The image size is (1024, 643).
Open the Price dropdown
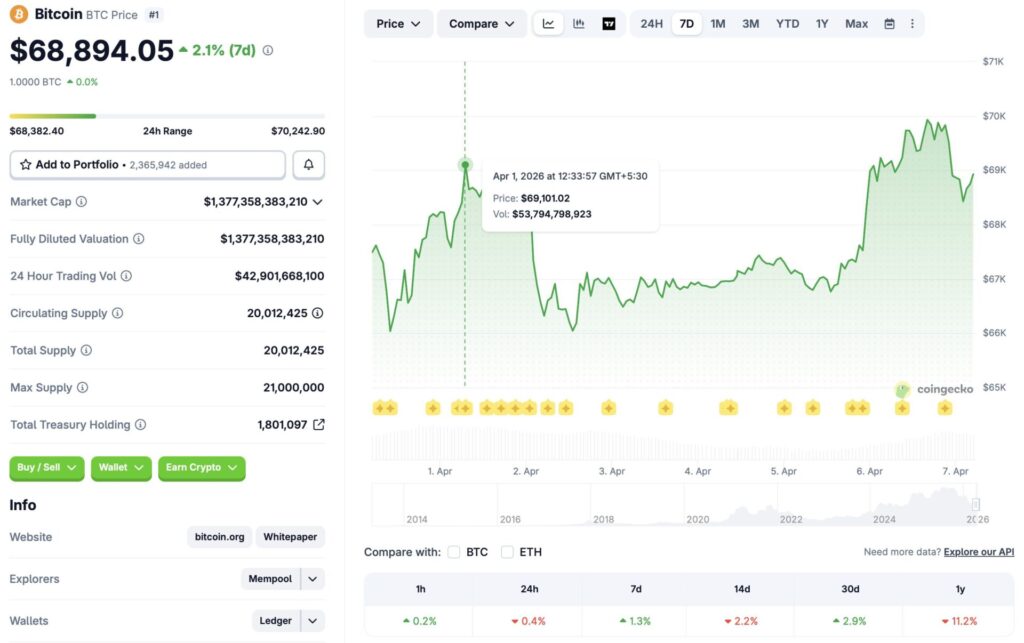click(398, 23)
